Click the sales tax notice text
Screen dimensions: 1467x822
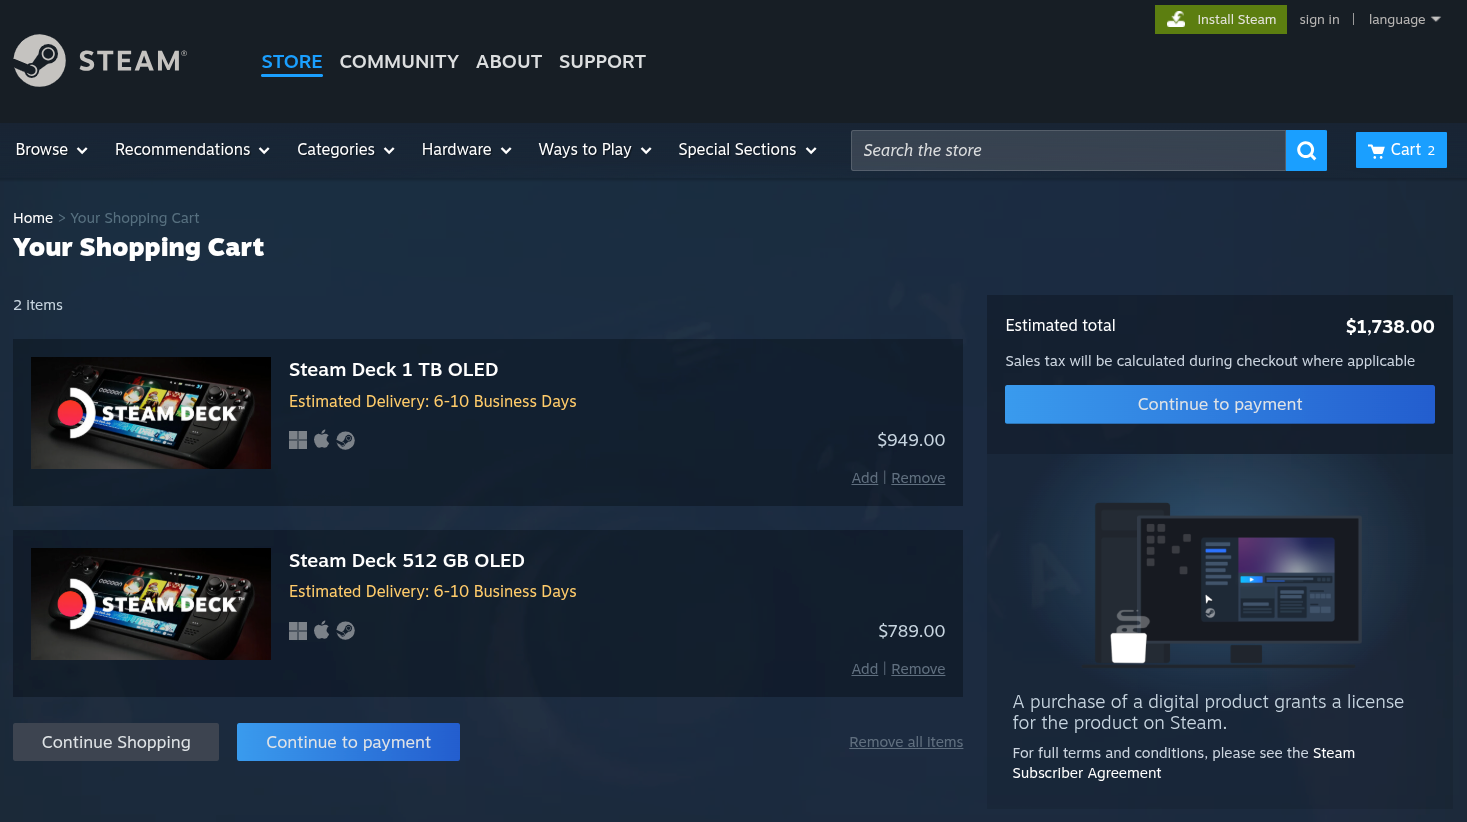point(1210,361)
